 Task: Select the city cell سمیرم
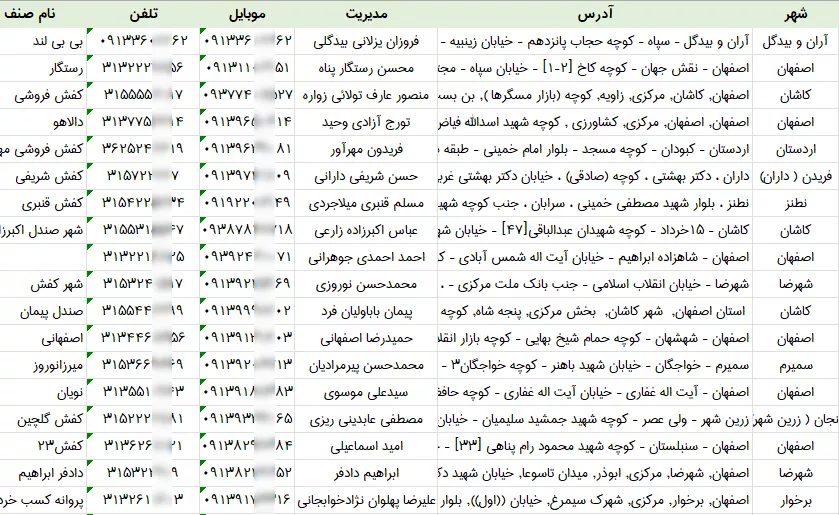point(796,365)
